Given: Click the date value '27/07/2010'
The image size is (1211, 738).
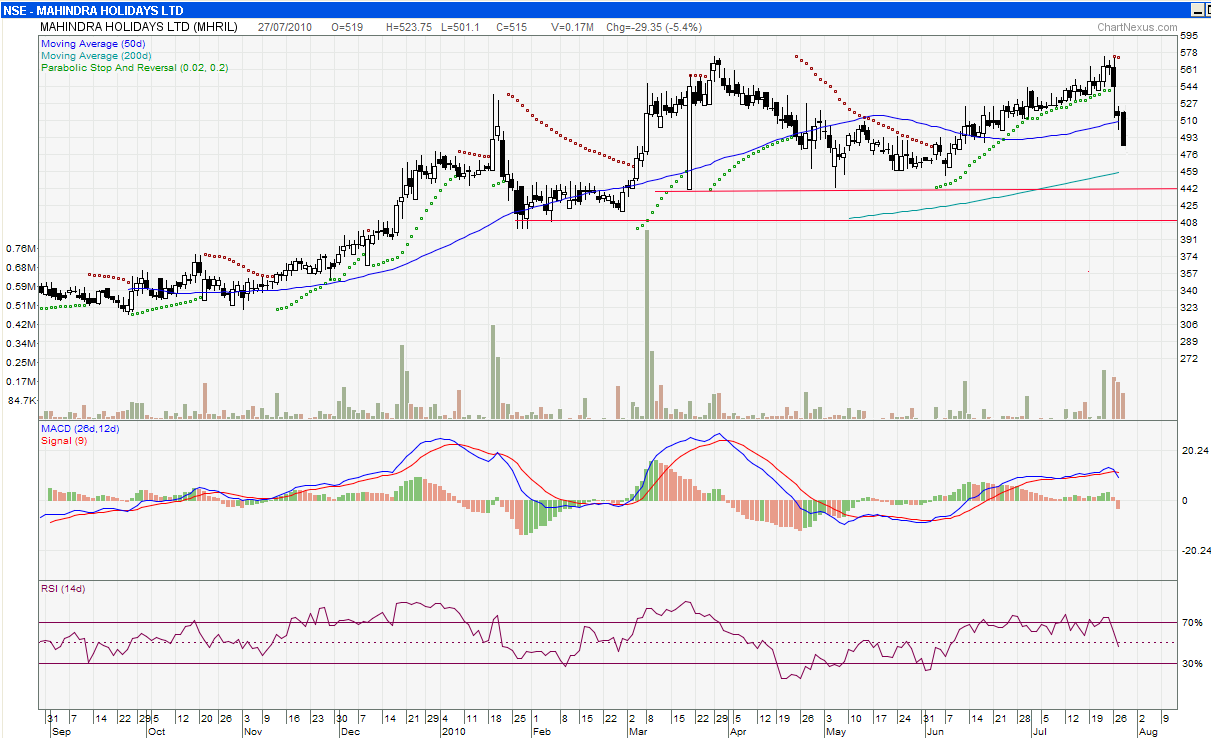Looking at the screenshot, I should pos(285,27).
